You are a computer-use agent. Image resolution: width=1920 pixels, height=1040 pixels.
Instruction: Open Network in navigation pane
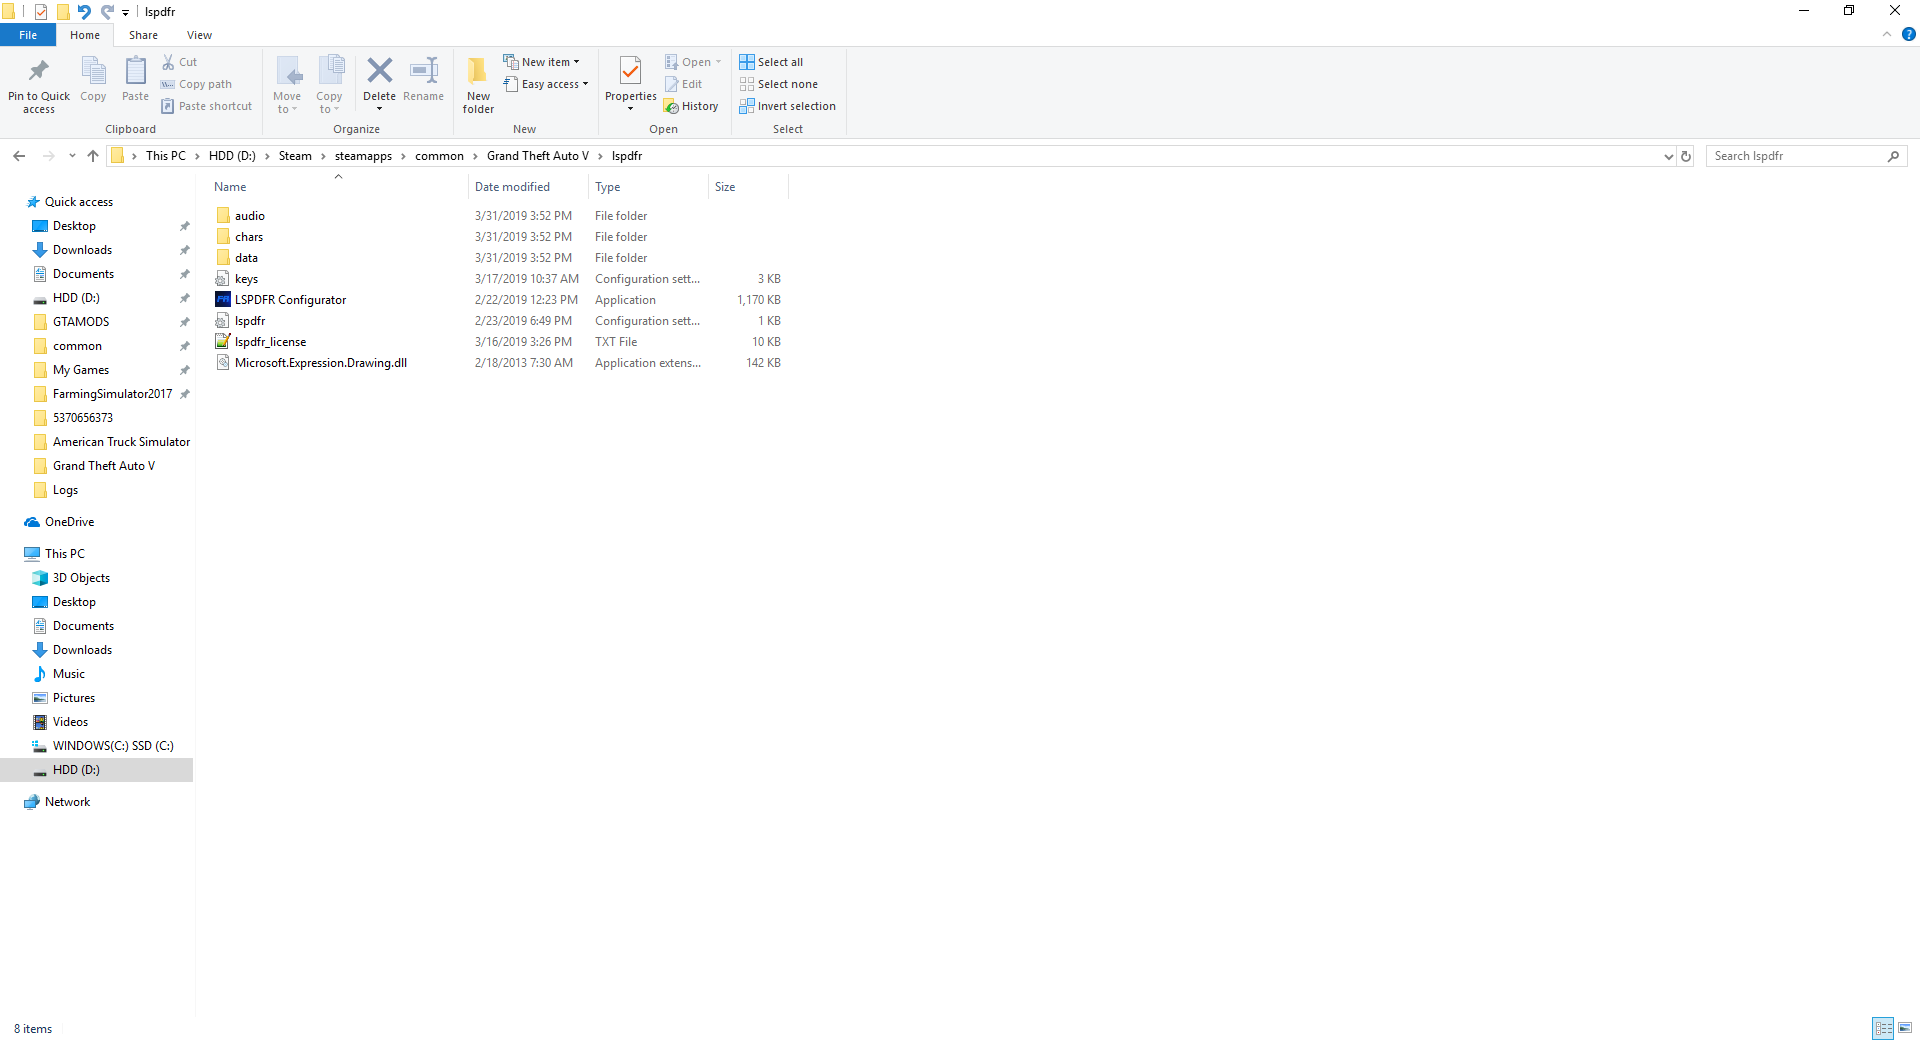tap(67, 802)
